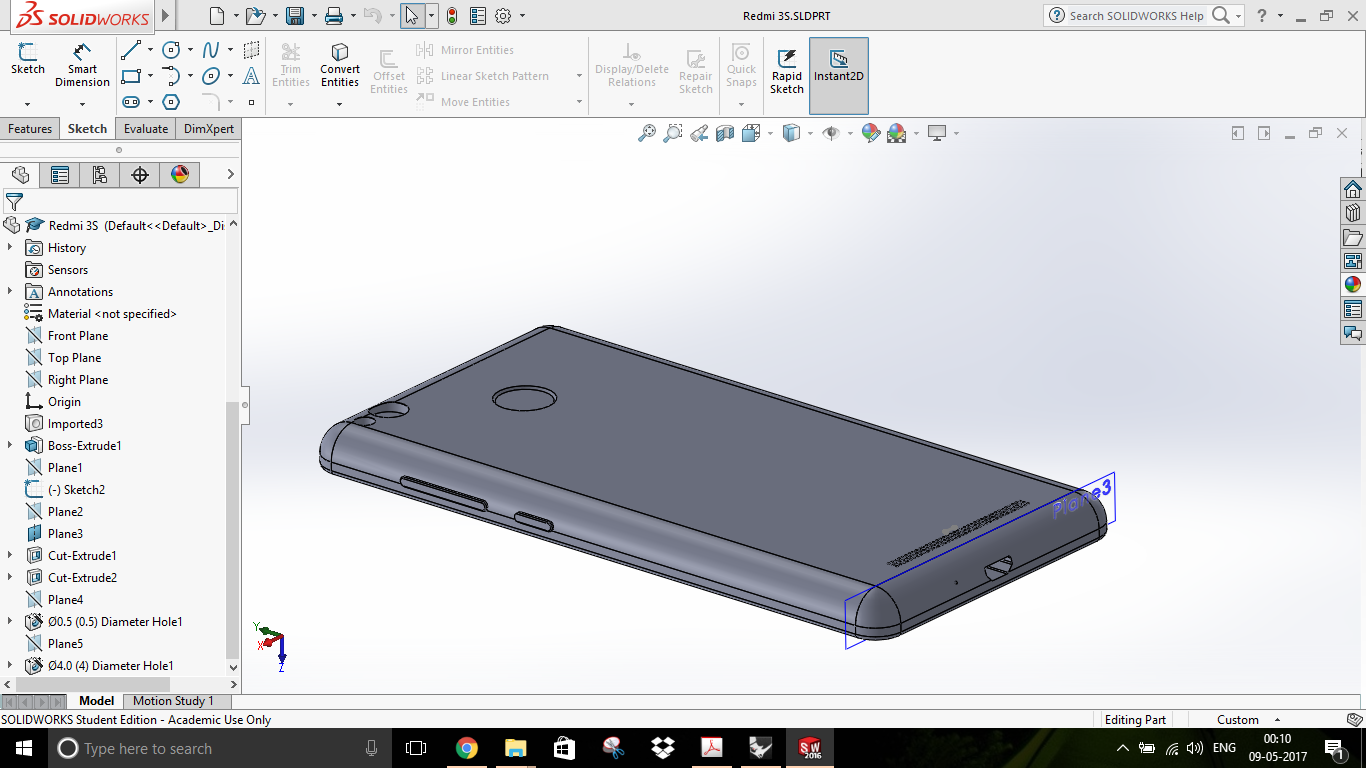Screen dimensions: 1366x768
Task: Select Plane3 in the feature tree
Action: 65,534
